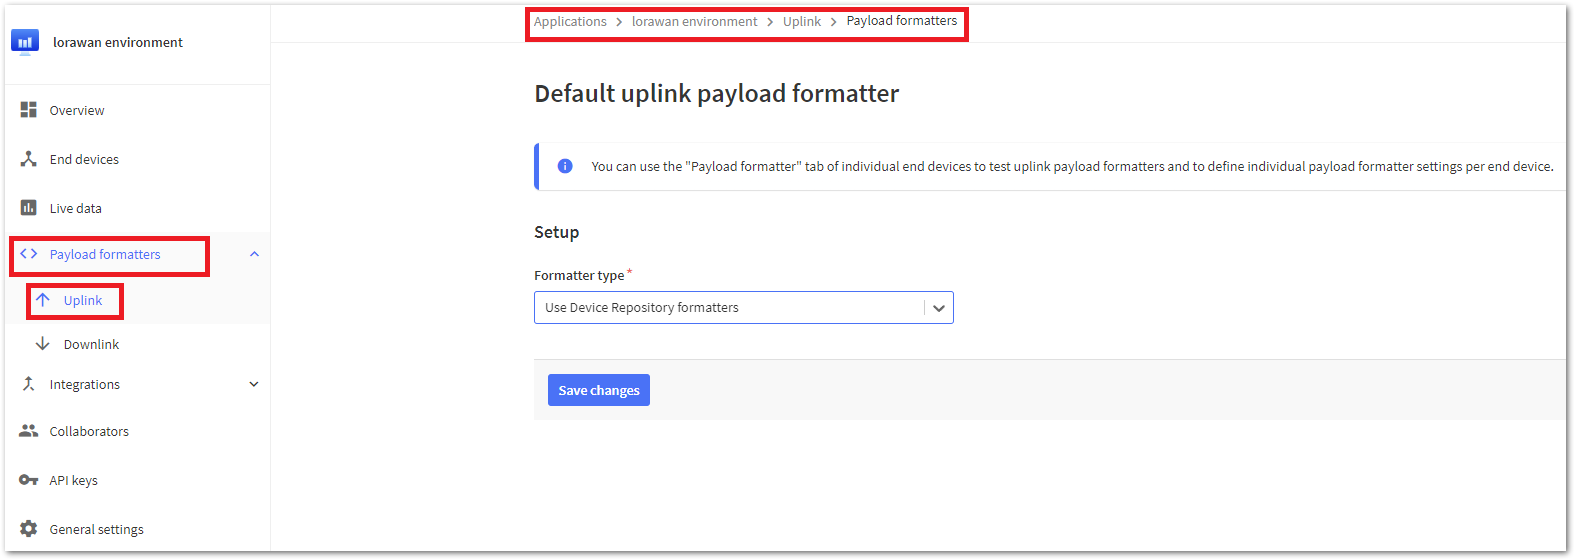The height and width of the screenshot is (560, 1575).
Task: Click the Downlink down-arrow icon
Action: (43, 344)
